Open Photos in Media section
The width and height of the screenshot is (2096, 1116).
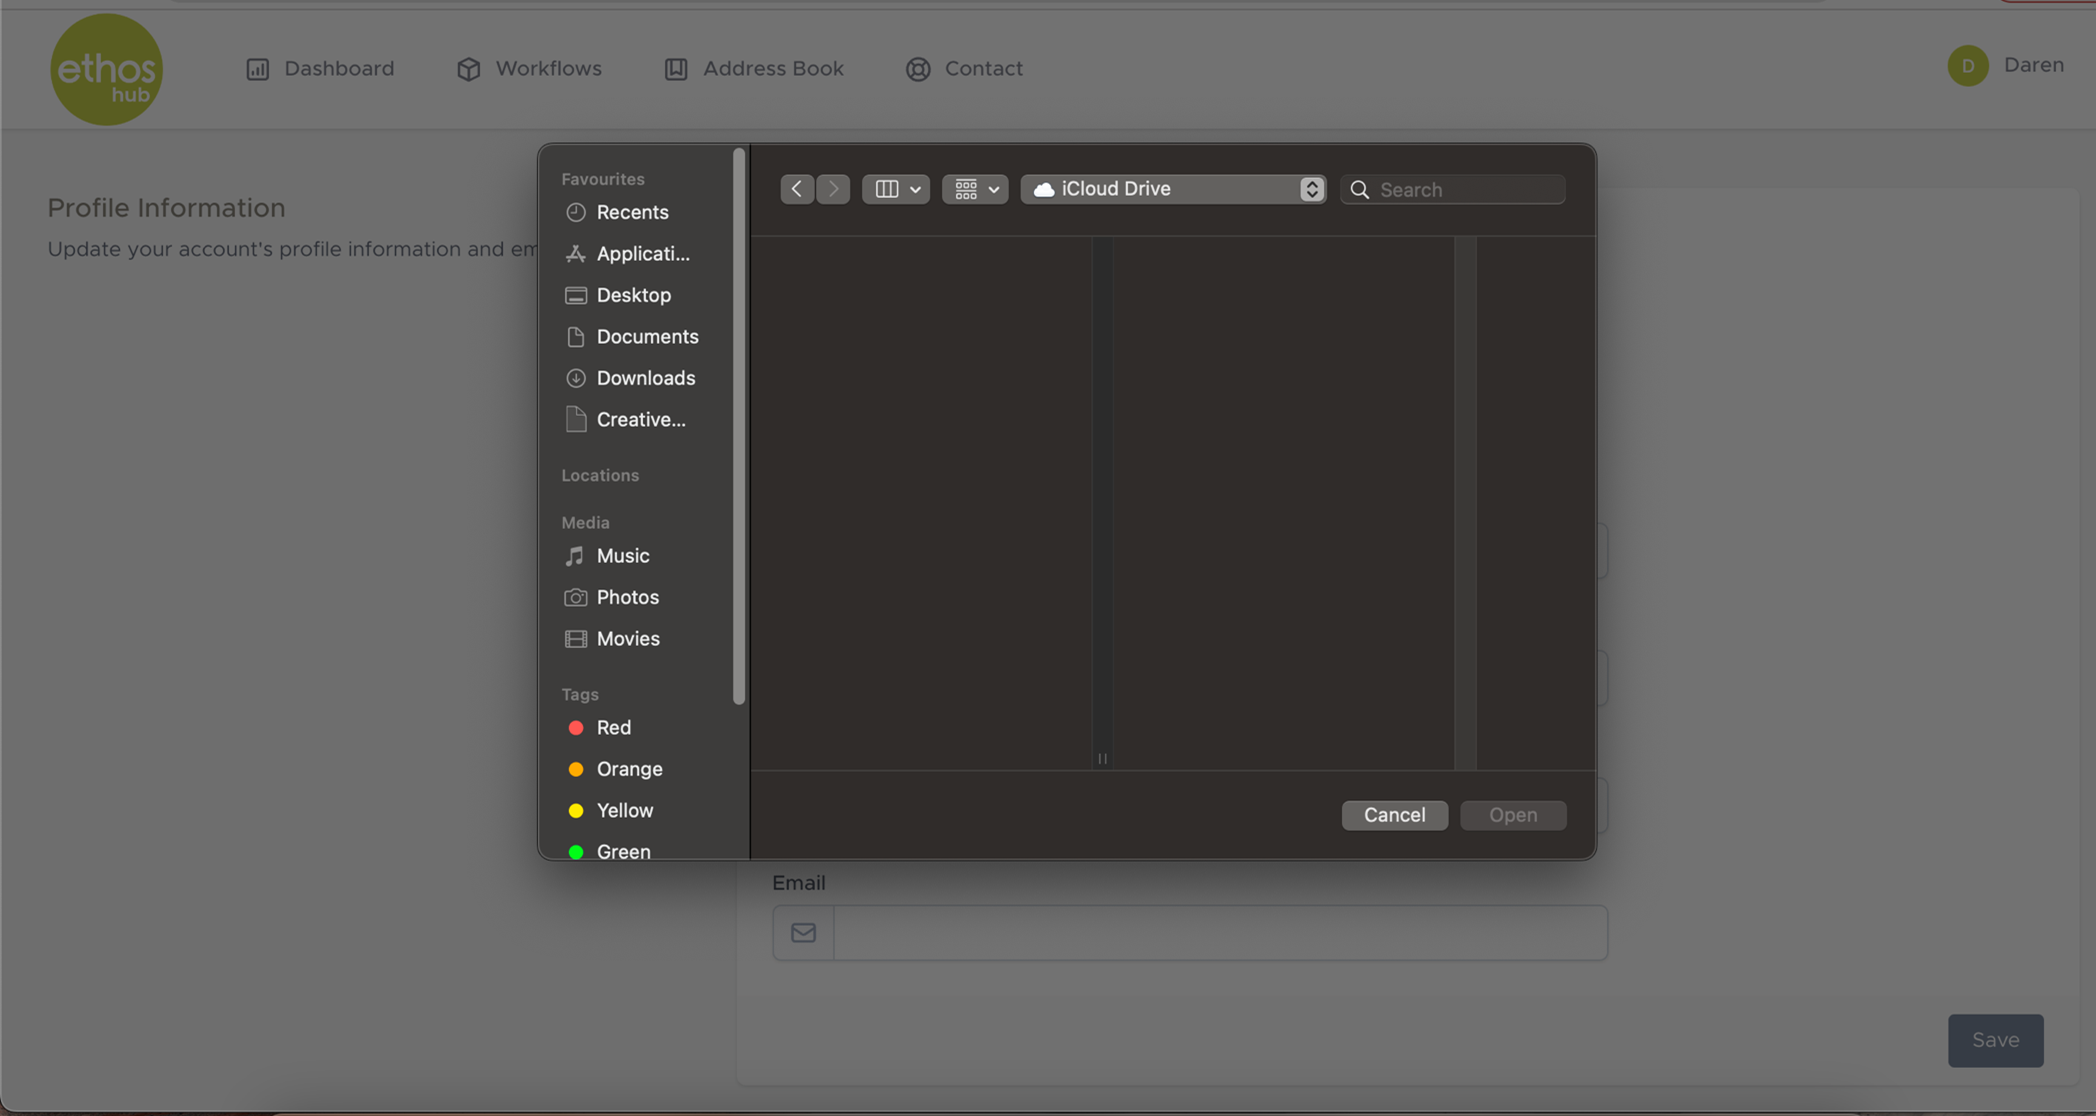pyautogui.click(x=627, y=597)
